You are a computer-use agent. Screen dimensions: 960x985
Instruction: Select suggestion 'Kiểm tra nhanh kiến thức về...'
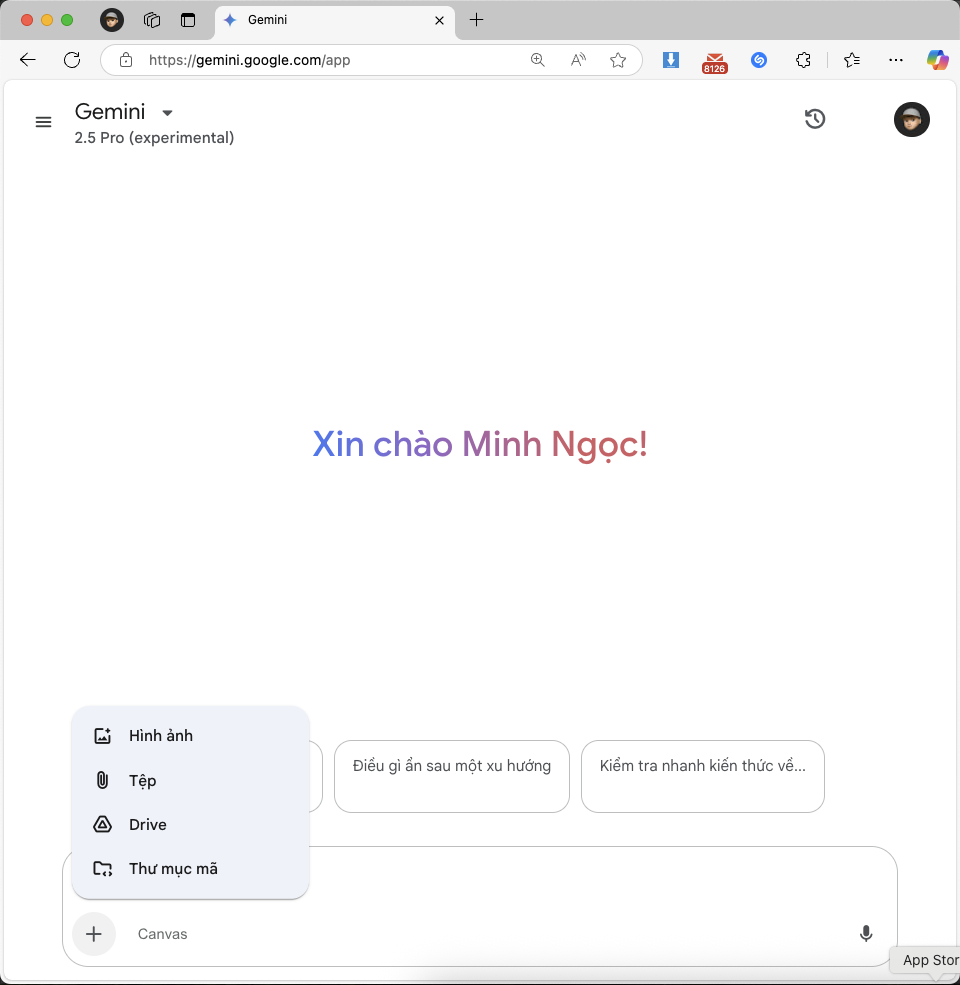pos(702,776)
